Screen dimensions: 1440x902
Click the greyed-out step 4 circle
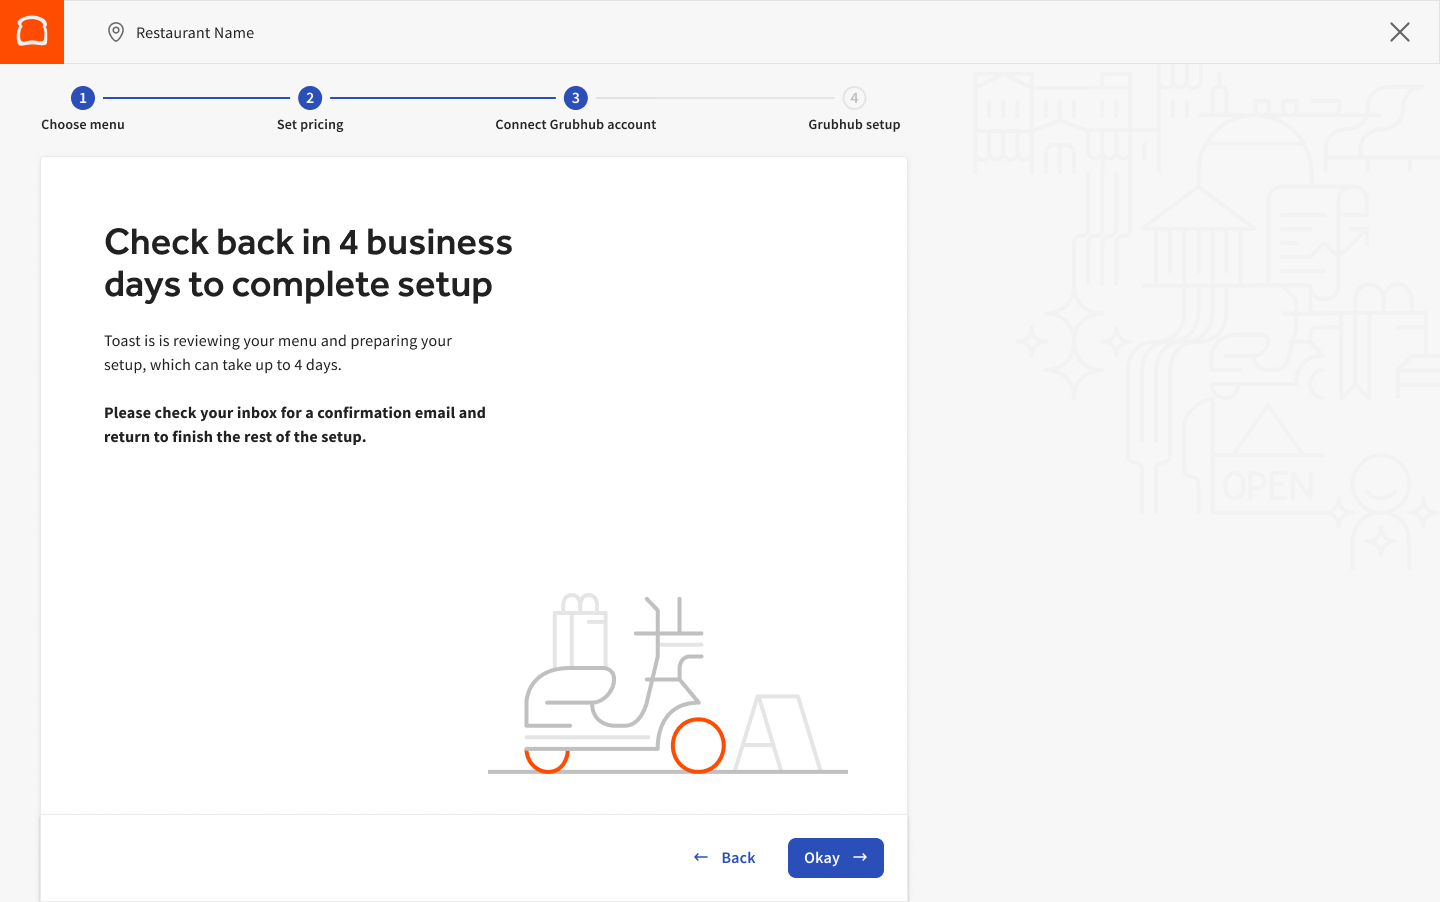tap(854, 98)
